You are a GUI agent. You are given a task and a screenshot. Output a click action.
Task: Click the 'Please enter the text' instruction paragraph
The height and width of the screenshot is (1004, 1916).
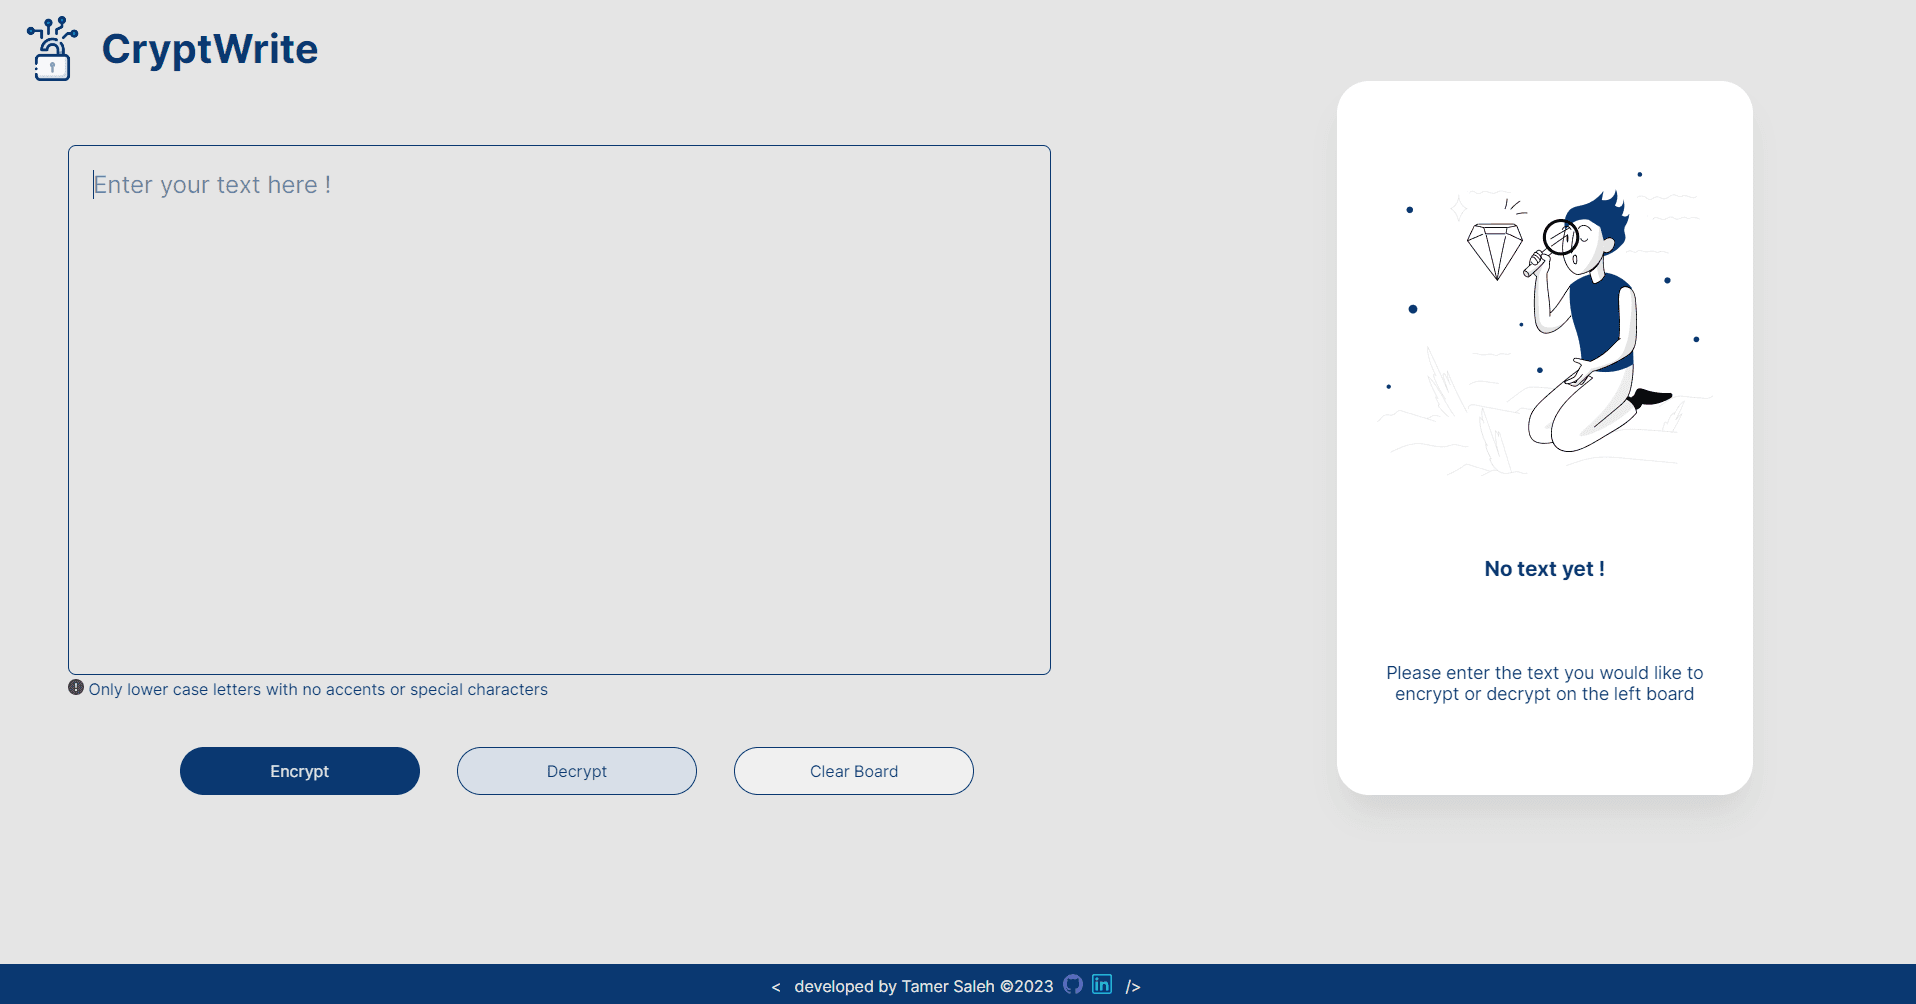[1544, 683]
